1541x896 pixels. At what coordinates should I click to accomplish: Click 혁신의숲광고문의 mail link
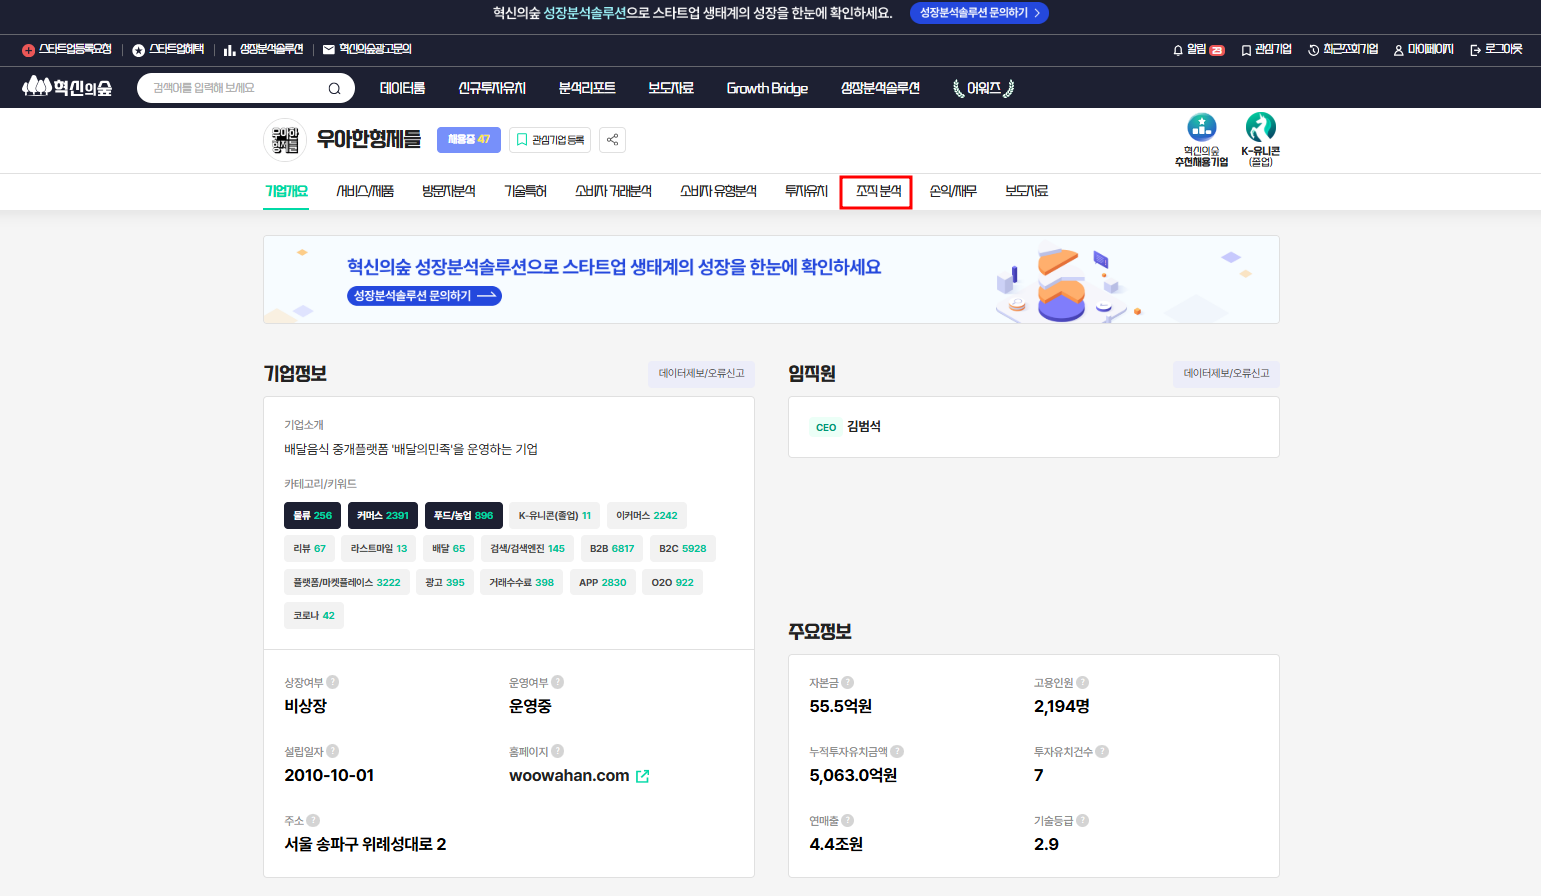pyautogui.click(x=367, y=49)
